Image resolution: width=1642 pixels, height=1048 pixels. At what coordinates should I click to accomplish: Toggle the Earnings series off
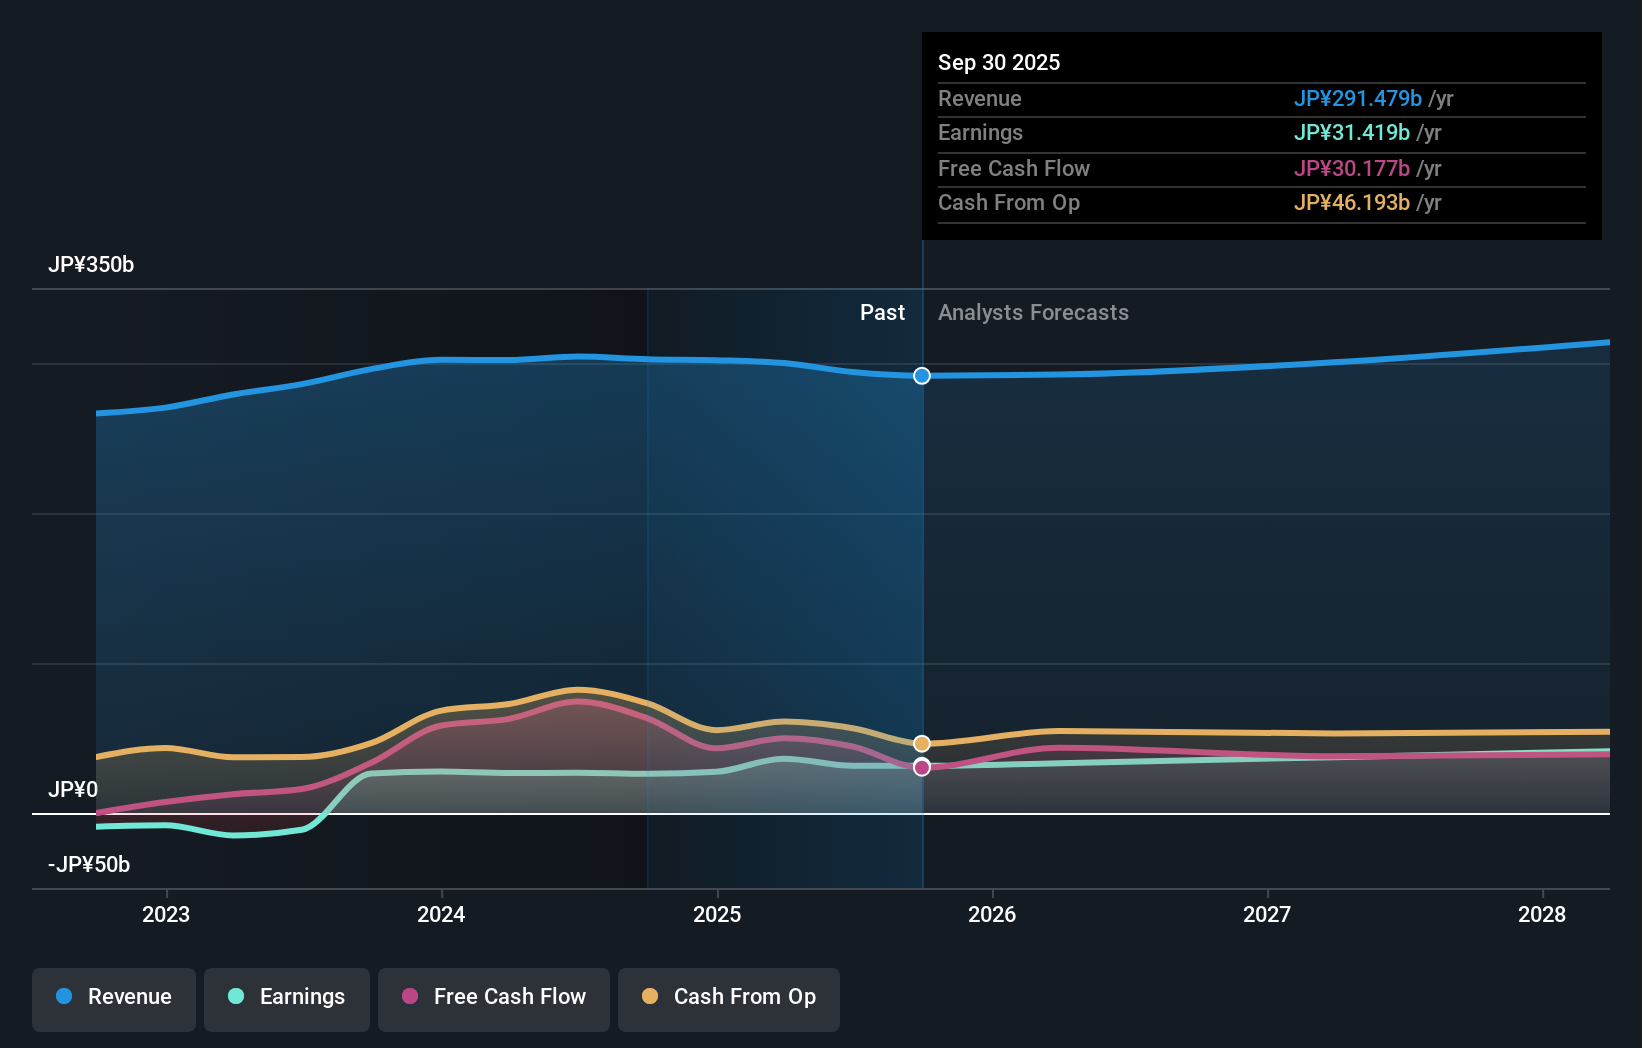(x=286, y=997)
